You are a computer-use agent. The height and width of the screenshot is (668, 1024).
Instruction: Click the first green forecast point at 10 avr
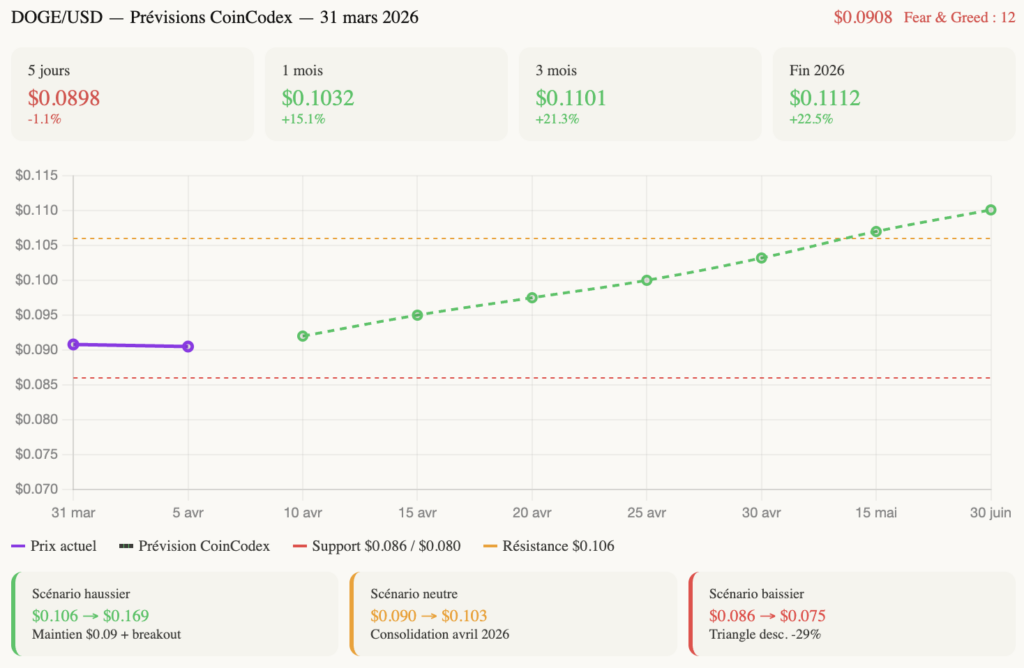[302, 335]
